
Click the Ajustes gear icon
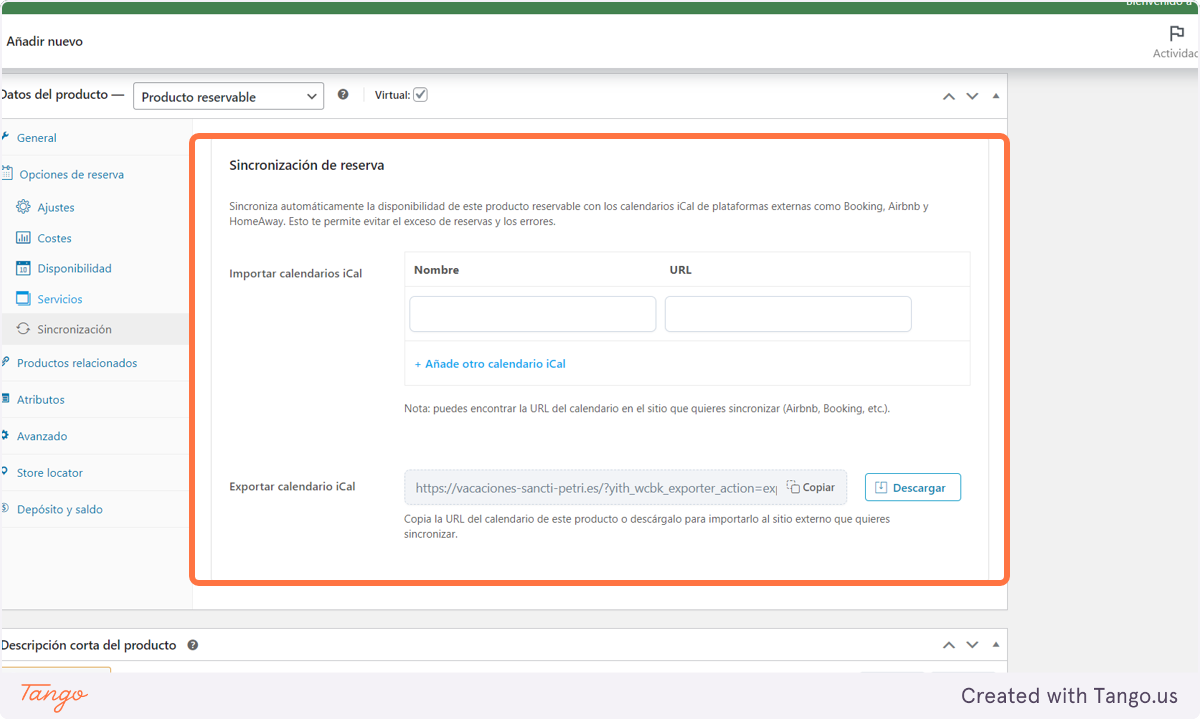tap(23, 207)
